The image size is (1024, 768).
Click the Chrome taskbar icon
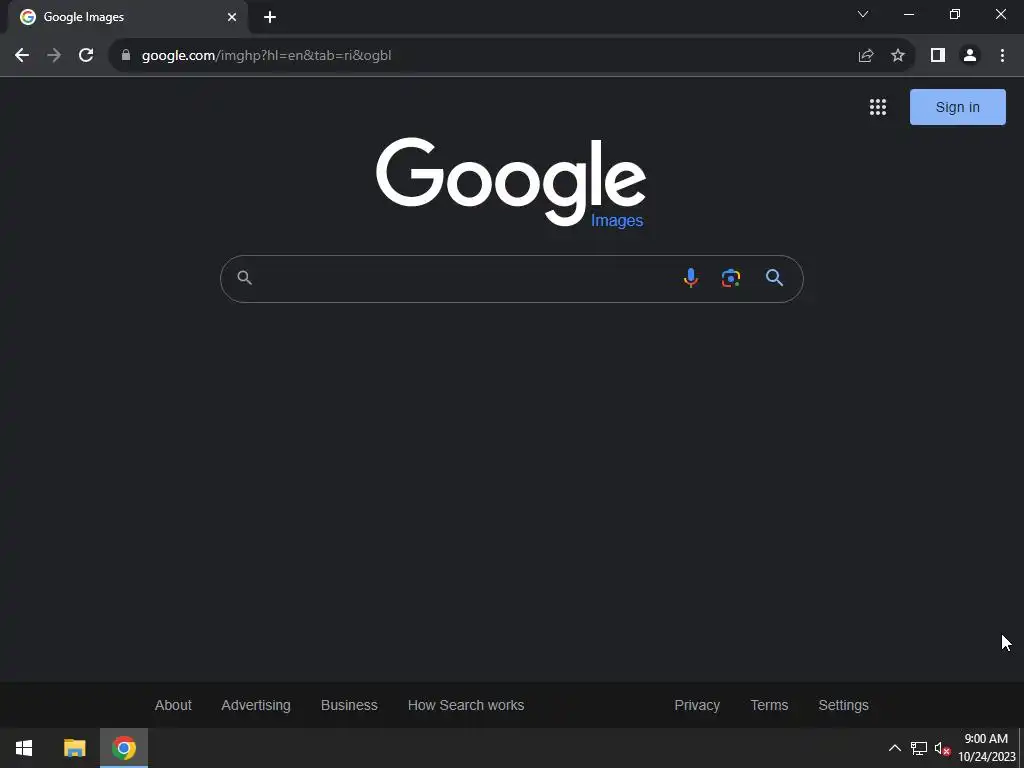(124, 748)
